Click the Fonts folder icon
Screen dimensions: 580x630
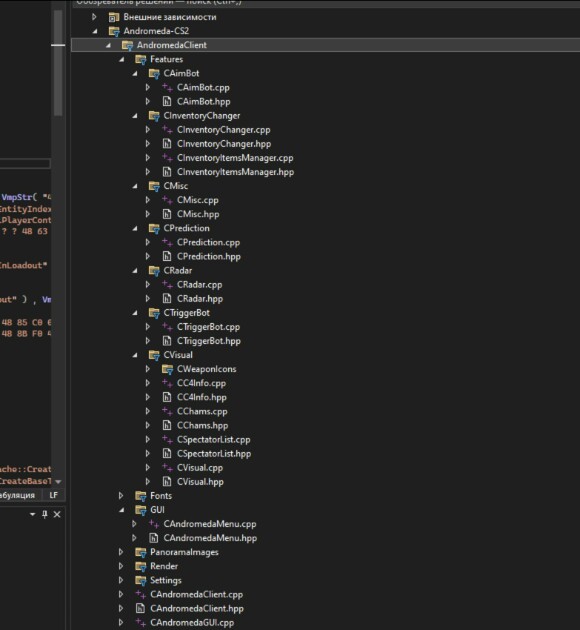(x=141, y=496)
